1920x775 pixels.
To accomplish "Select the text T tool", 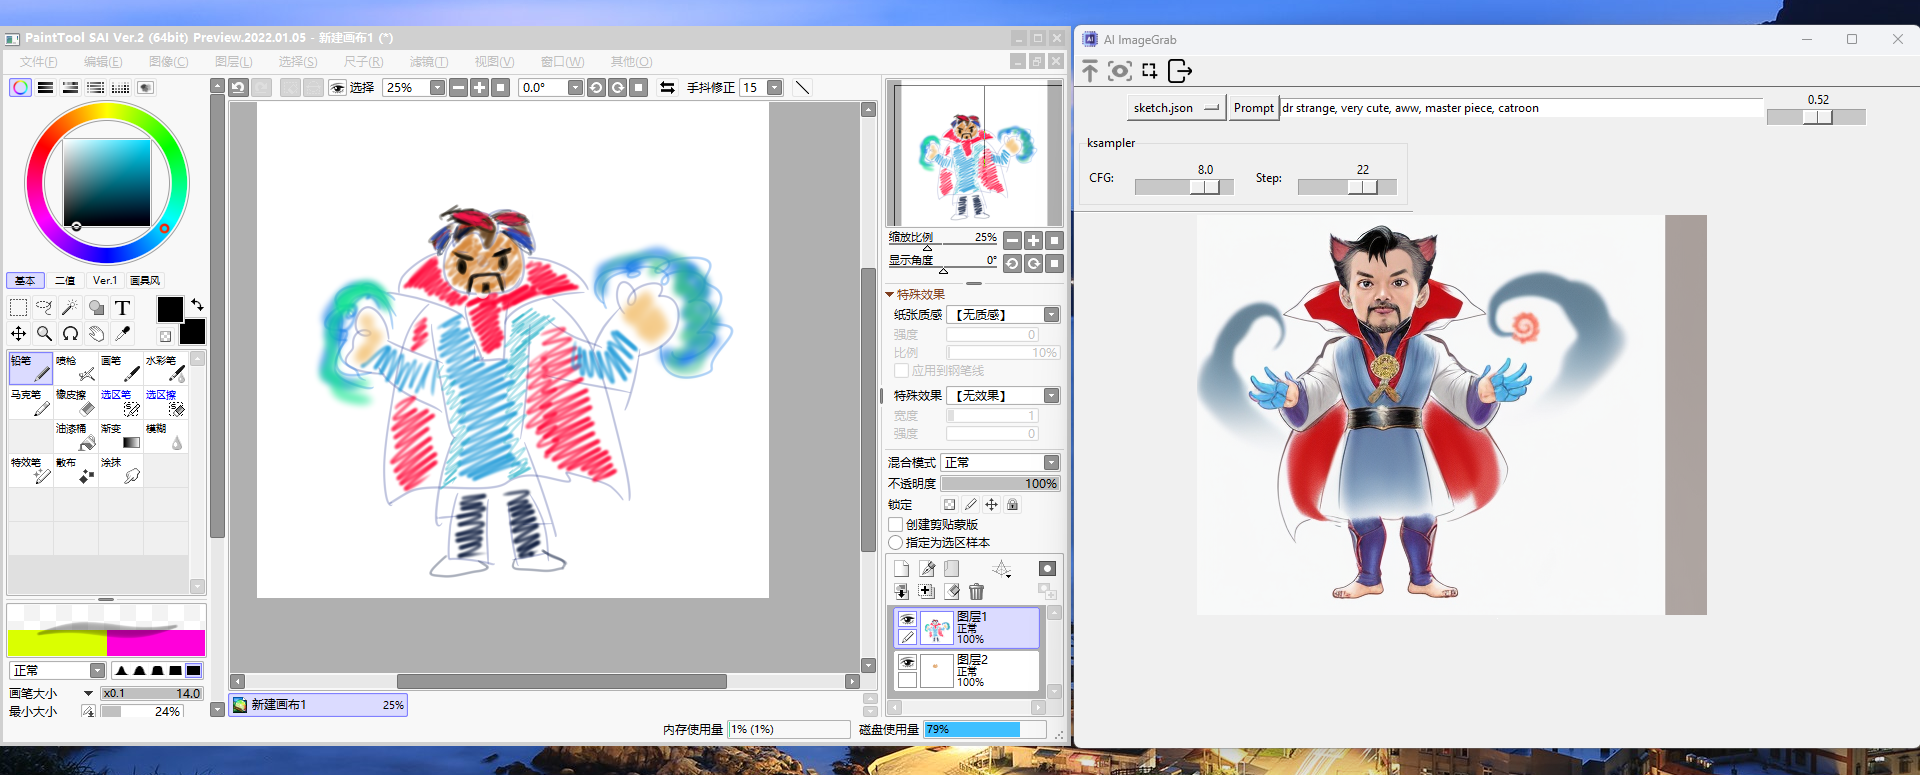I will 122,308.
